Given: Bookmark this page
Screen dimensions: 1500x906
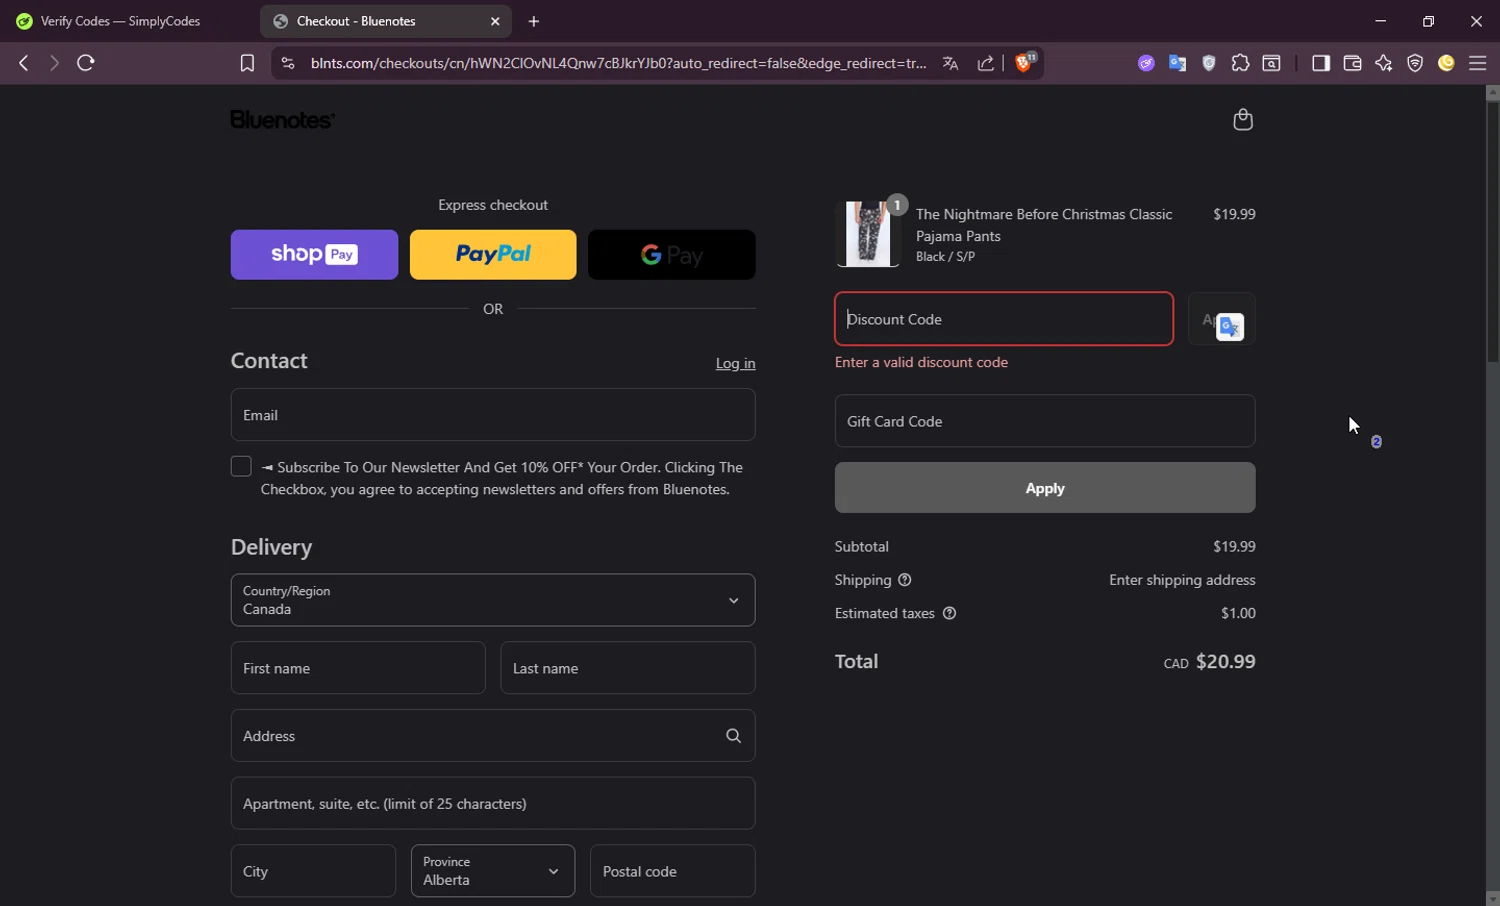Looking at the screenshot, I should point(247,63).
